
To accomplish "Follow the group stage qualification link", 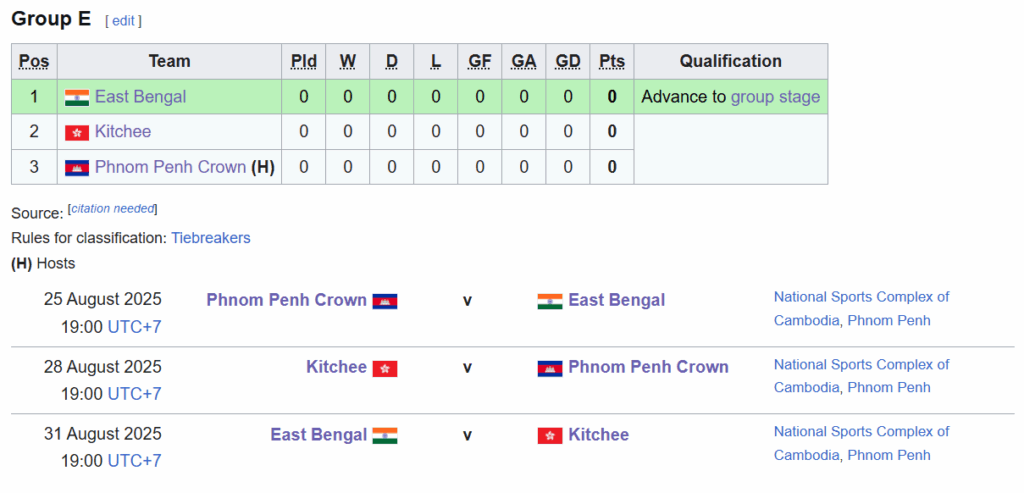I will [x=775, y=97].
